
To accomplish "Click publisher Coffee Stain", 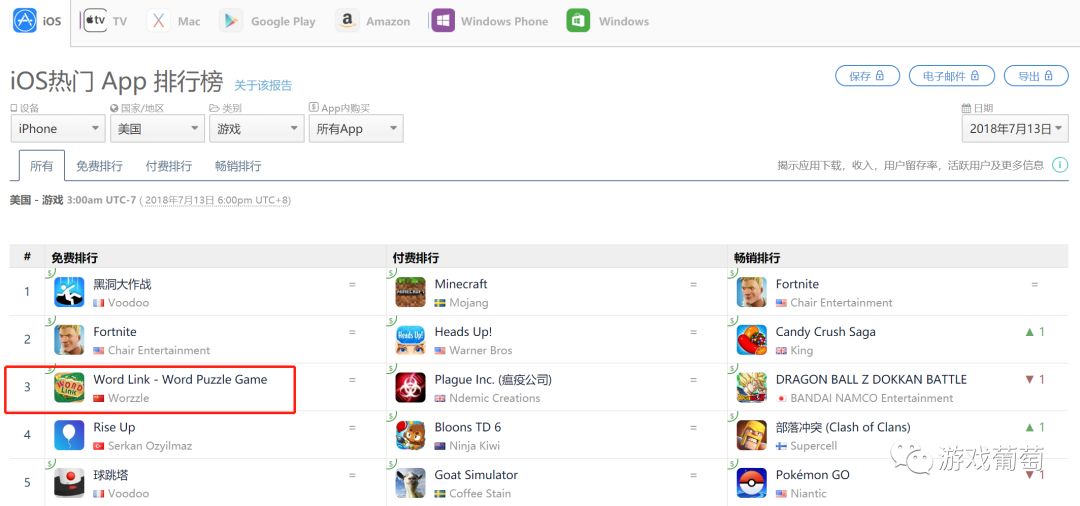I will (x=480, y=493).
